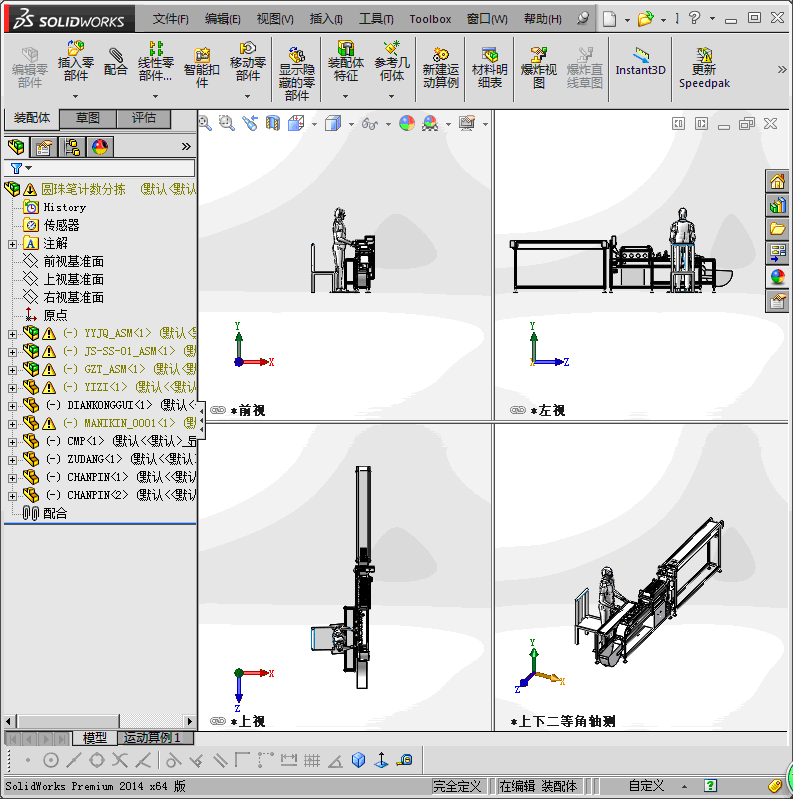Expand the 注解 annotations tree node
The height and width of the screenshot is (799, 793).
12,245
